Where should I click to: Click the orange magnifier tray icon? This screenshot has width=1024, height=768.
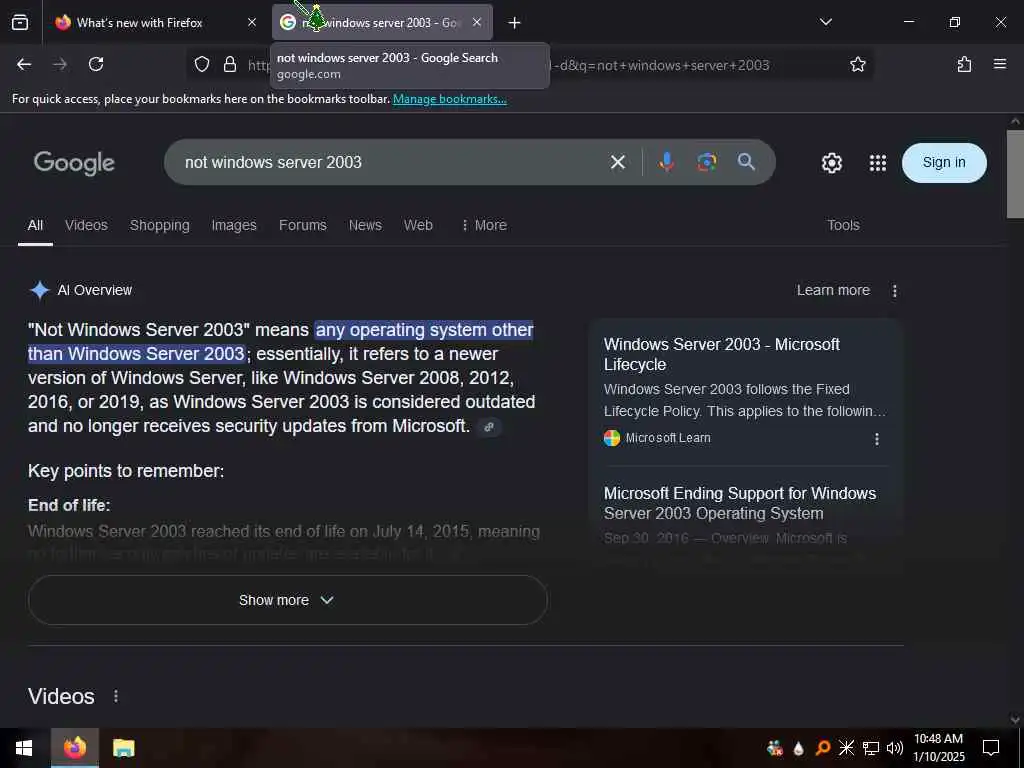(823, 748)
